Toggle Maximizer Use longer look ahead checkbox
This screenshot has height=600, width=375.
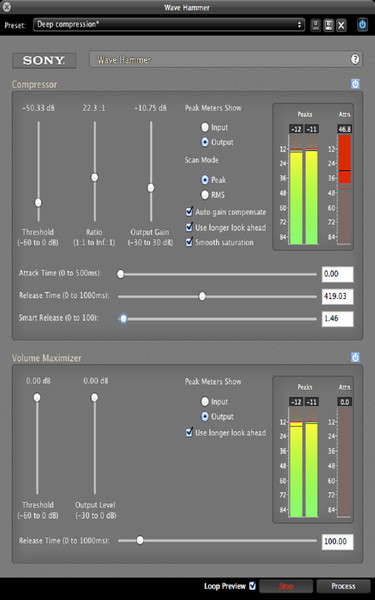[x=189, y=432]
